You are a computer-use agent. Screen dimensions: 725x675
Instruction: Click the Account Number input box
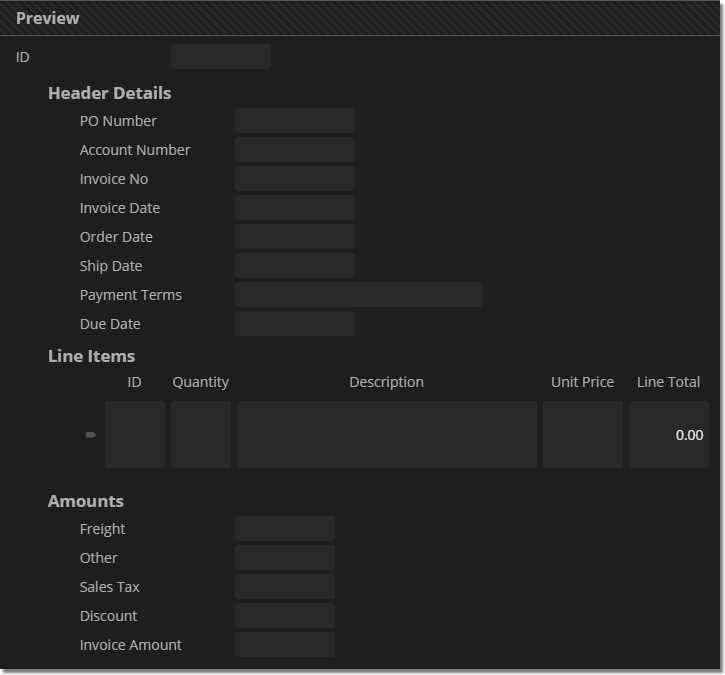(295, 150)
